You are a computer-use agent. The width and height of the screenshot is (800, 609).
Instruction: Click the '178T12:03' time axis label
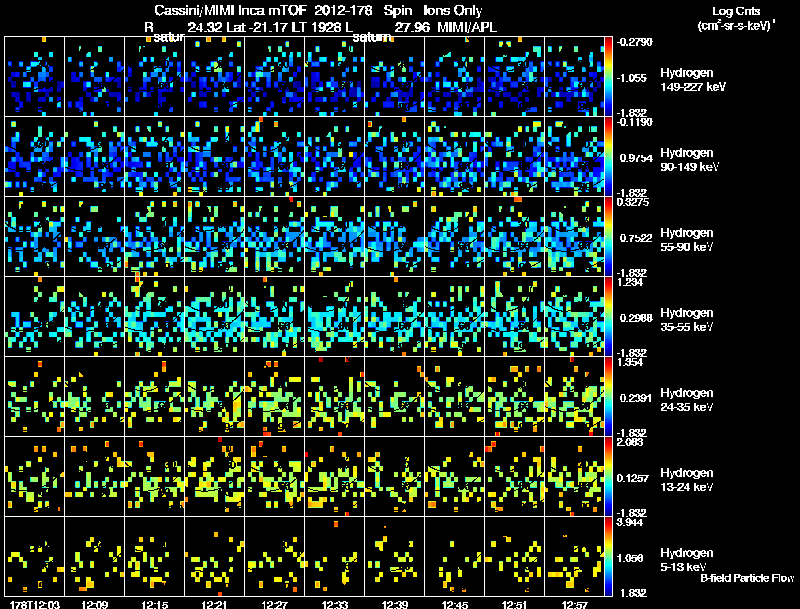click(x=35, y=604)
